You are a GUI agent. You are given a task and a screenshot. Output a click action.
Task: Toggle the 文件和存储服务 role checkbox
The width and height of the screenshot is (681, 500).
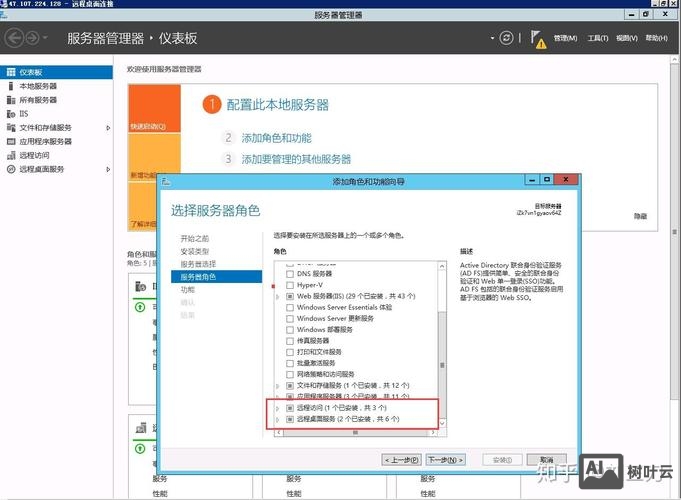[x=290, y=386]
